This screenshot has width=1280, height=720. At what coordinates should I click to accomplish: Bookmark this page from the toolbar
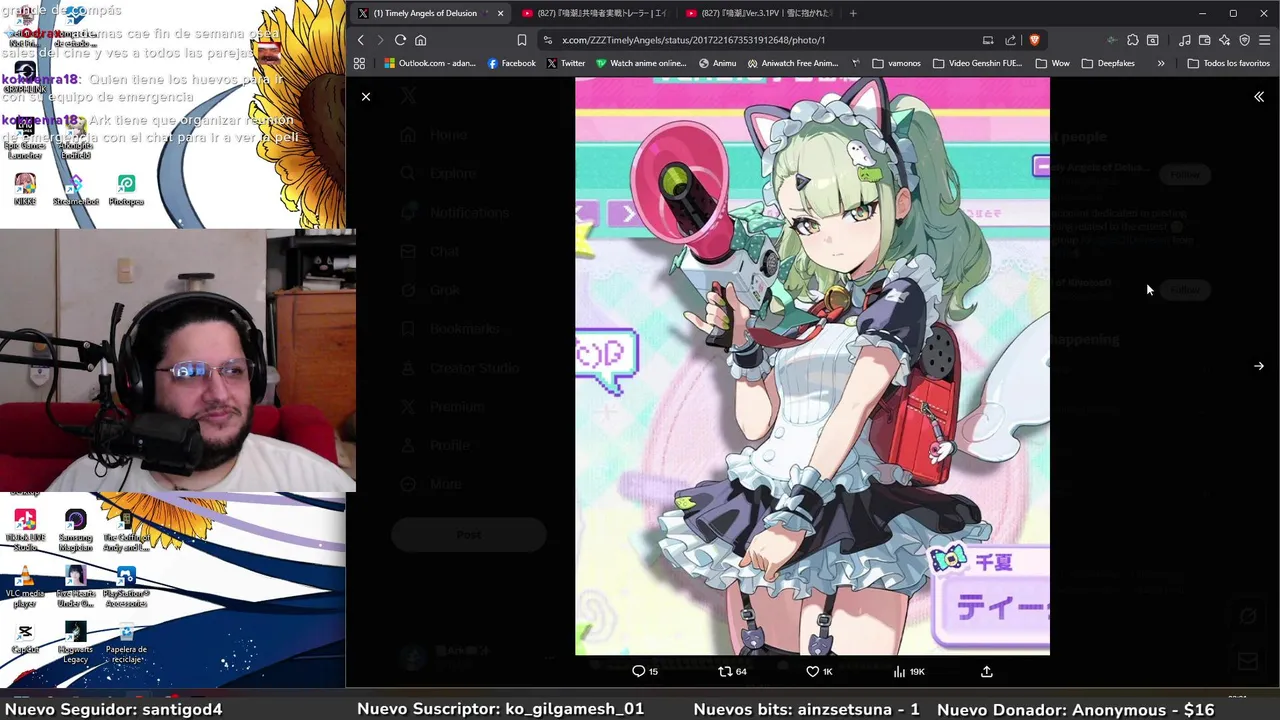[x=521, y=40]
